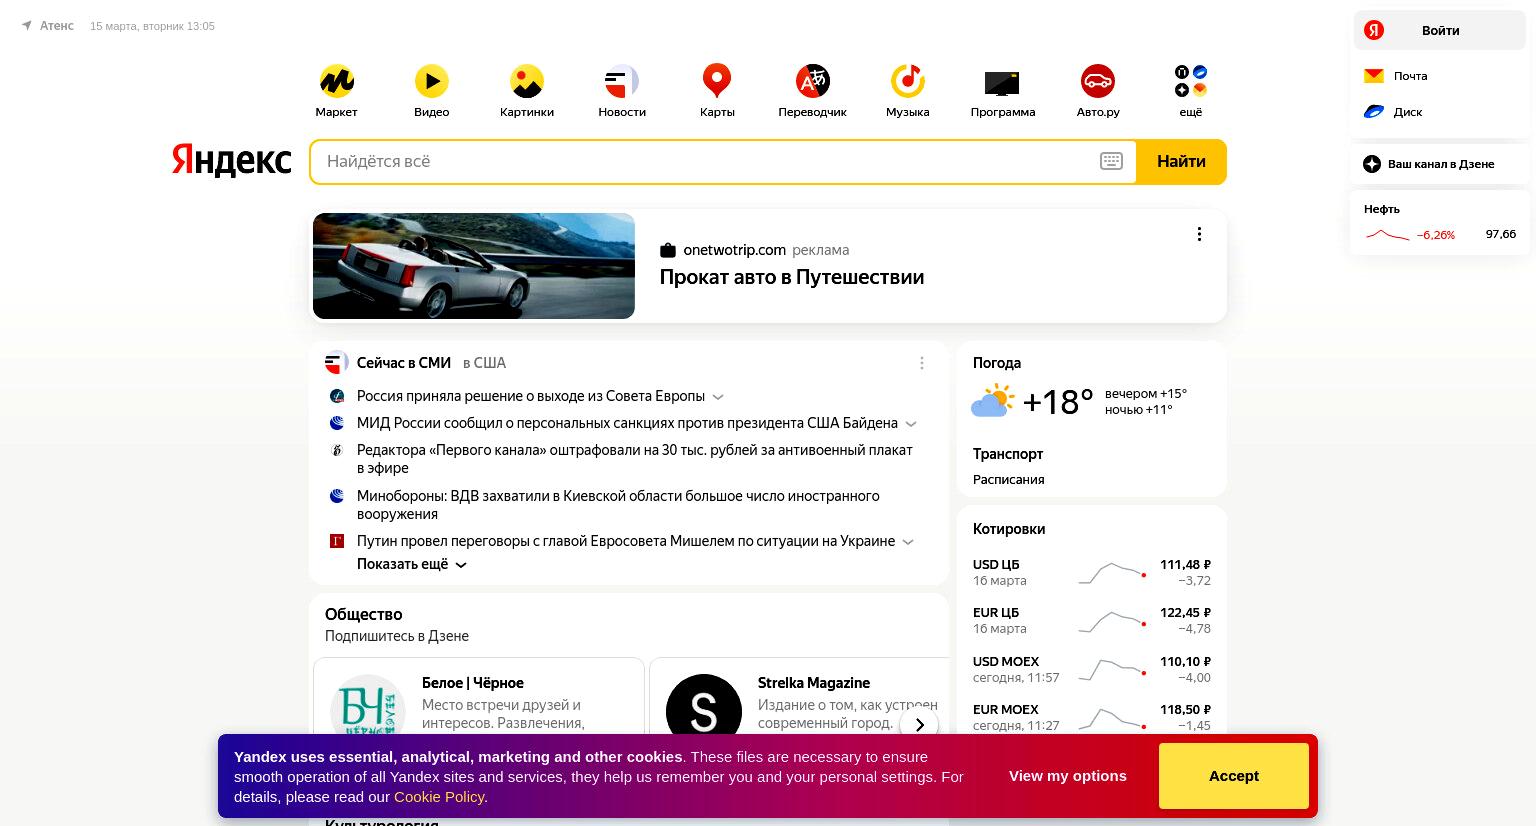The image size is (1536, 826).
Task: Open the Программа TV guide icon
Action: click(x=1002, y=82)
